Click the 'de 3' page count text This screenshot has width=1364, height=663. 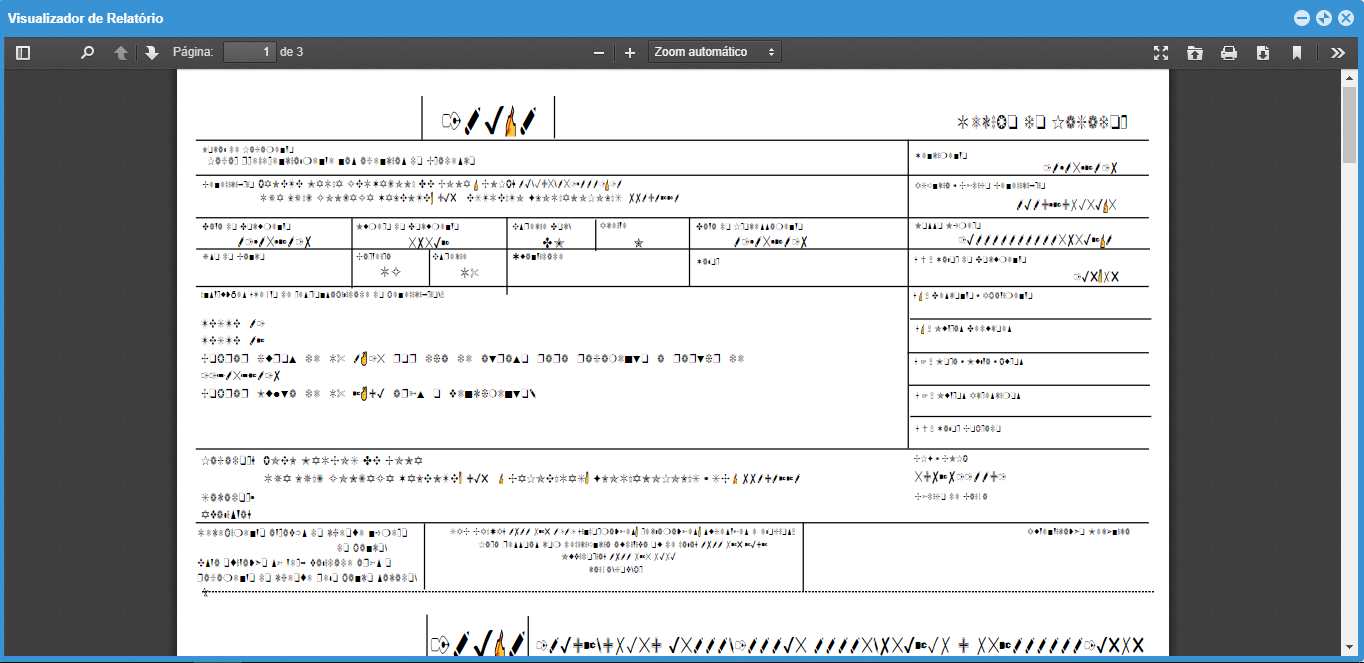pos(292,52)
